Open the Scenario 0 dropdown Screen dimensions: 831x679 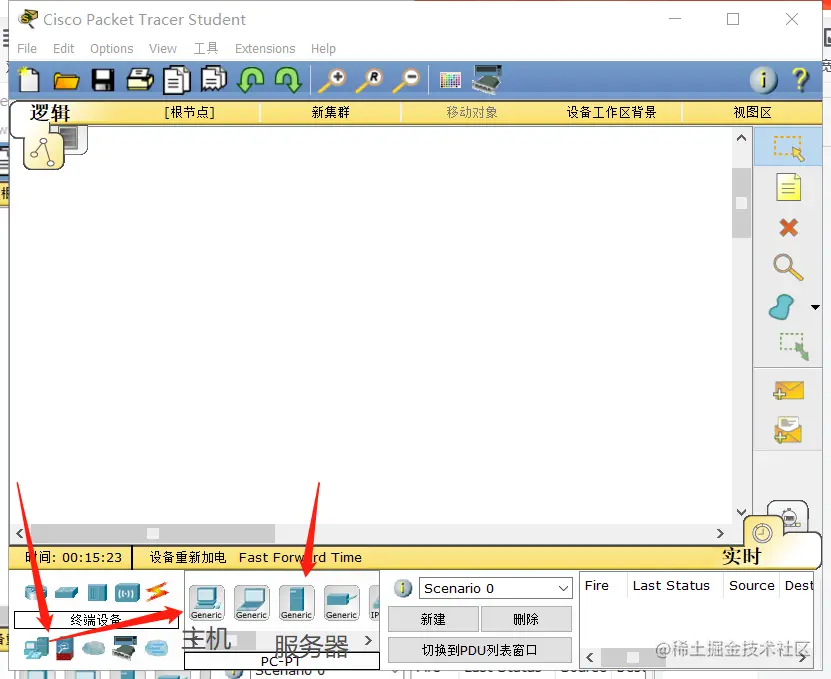[x=496, y=588]
